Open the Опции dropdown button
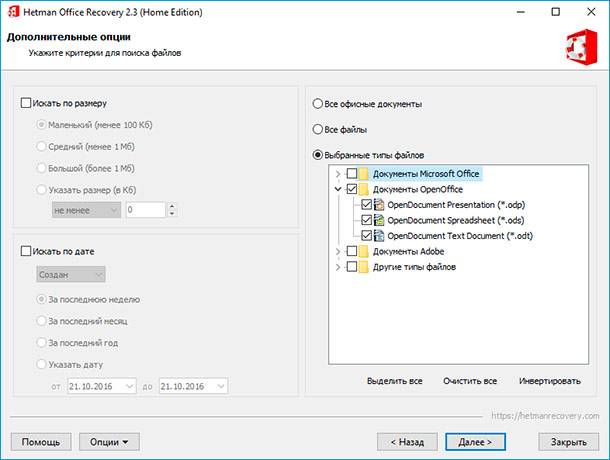The image size is (610, 460). click(109, 442)
